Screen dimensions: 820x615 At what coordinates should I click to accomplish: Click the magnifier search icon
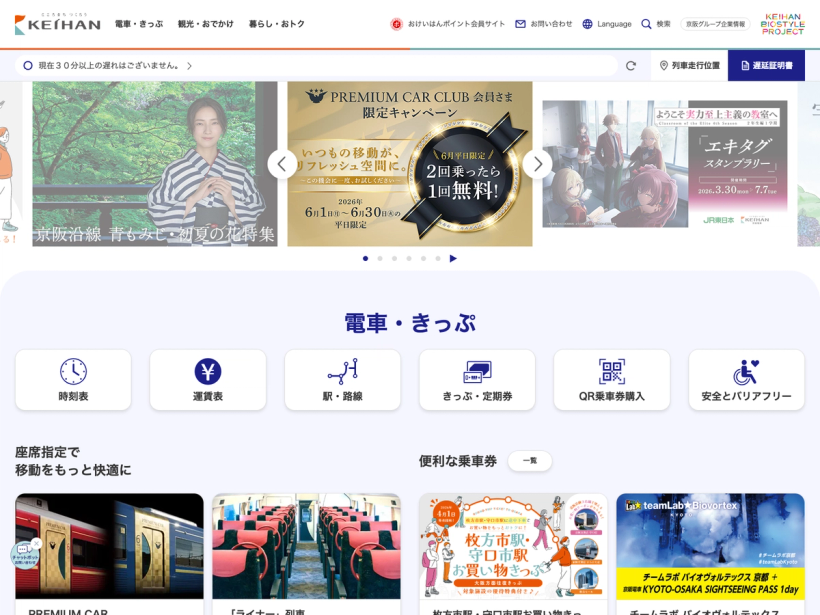(x=646, y=24)
